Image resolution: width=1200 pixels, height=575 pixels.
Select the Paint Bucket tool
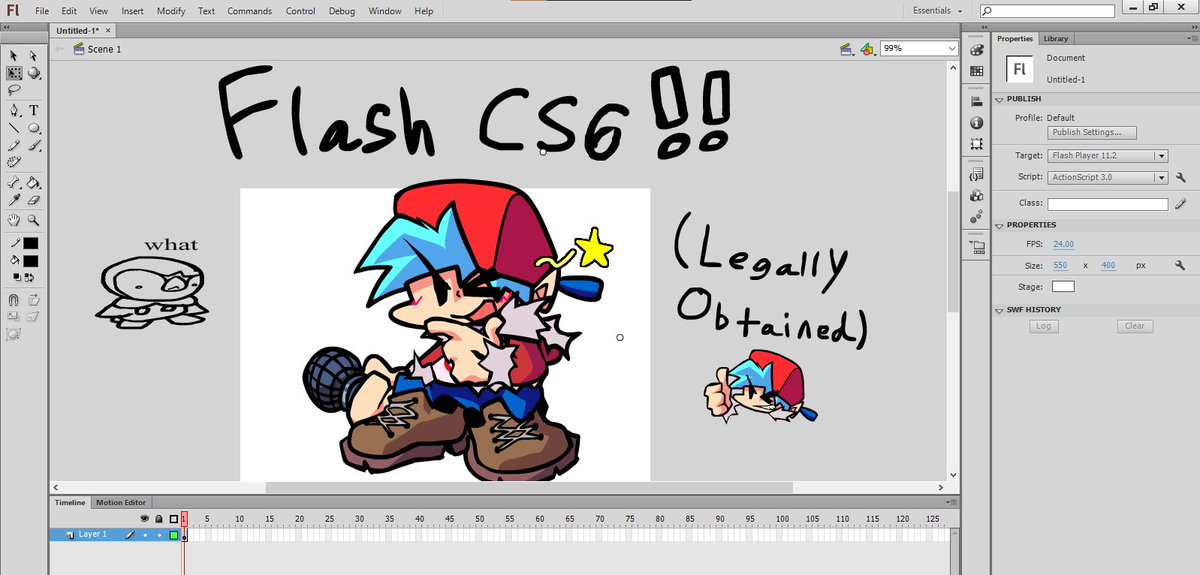coord(33,183)
